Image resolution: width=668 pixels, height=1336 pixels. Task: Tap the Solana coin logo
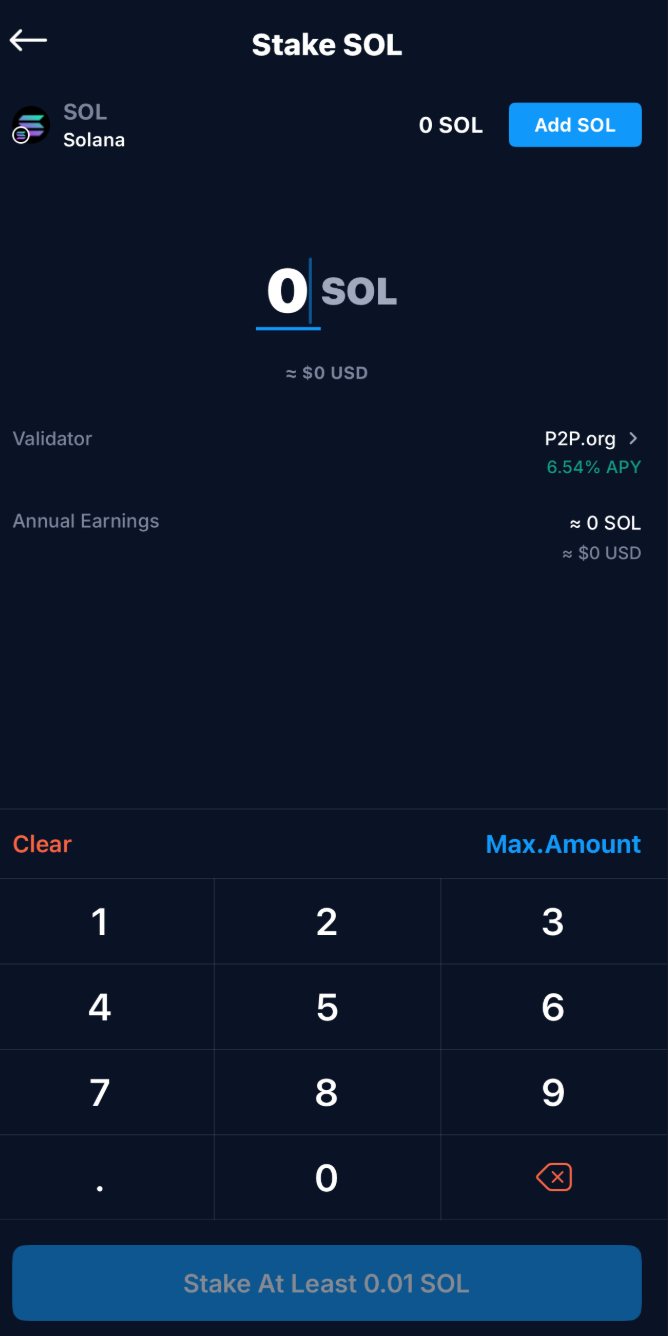(x=30, y=126)
